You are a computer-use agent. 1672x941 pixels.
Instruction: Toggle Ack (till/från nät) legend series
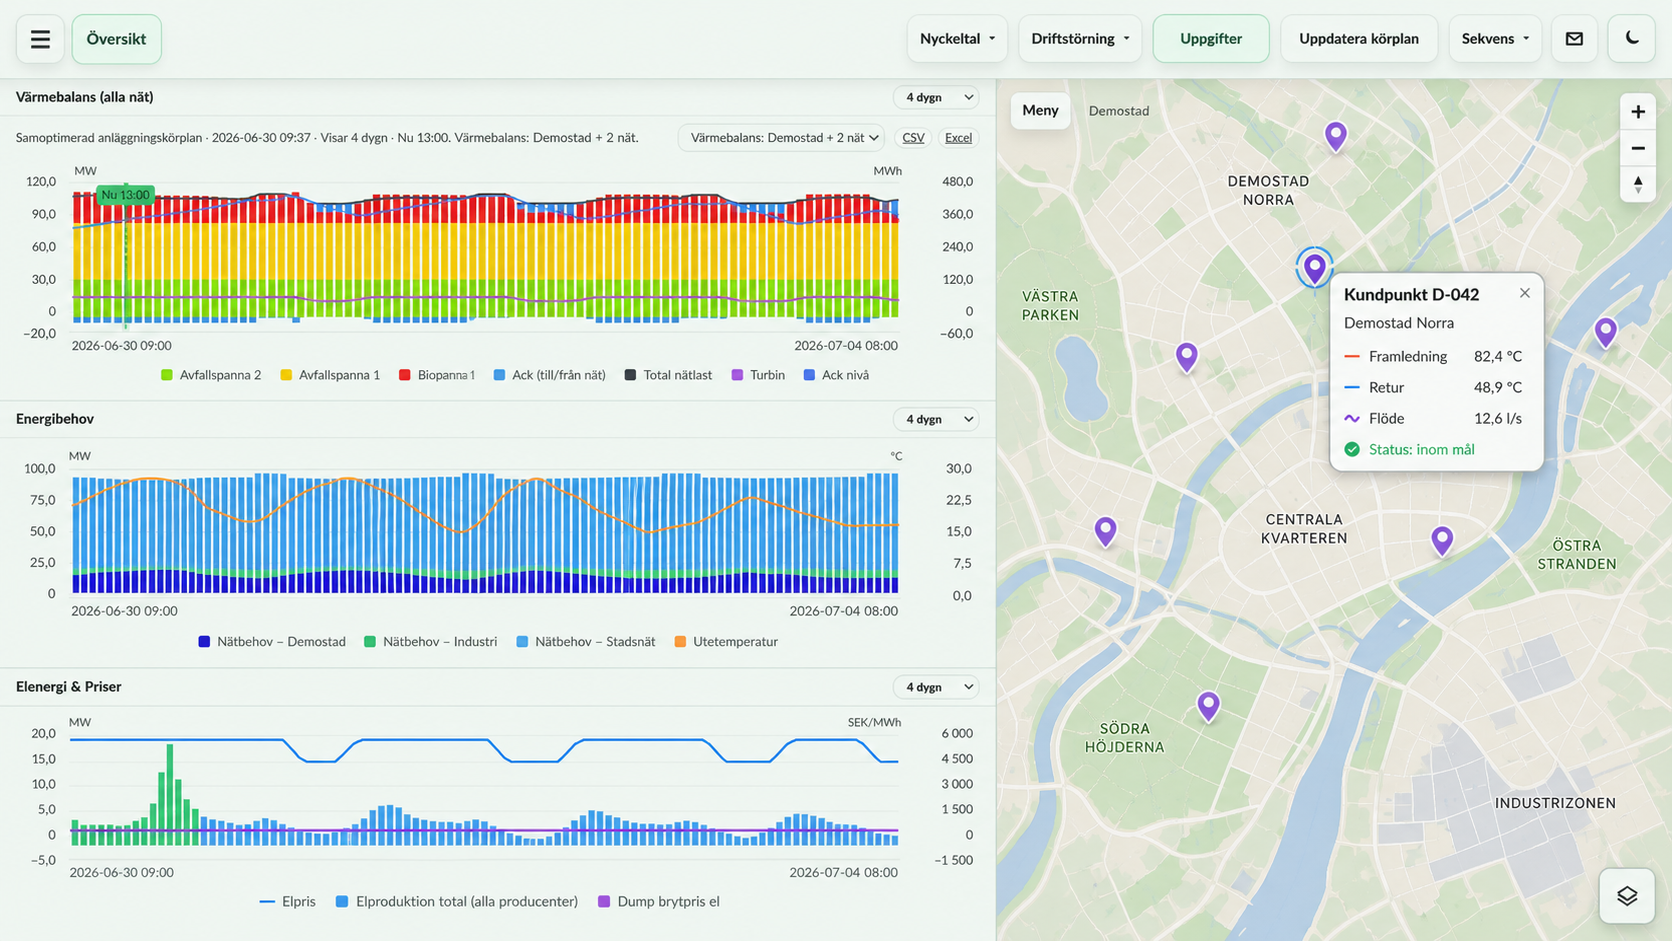click(x=549, y=375)
